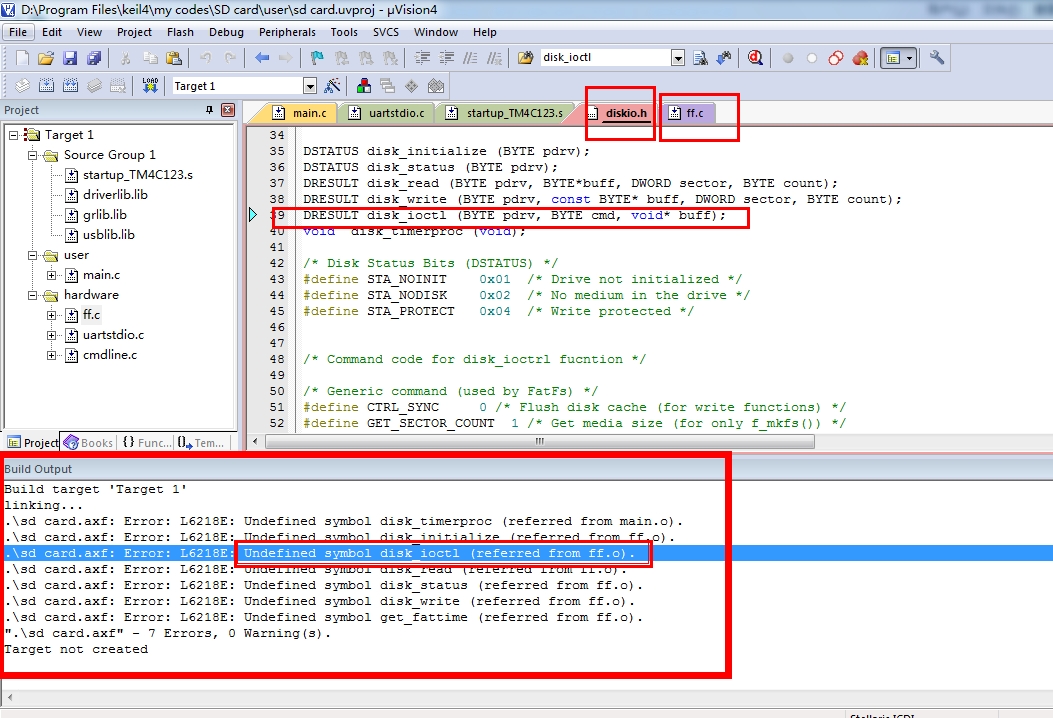Switch to the main.c editor tab
The height and width of the screenshot is (718, 1053).
click(x=300, y=113)
